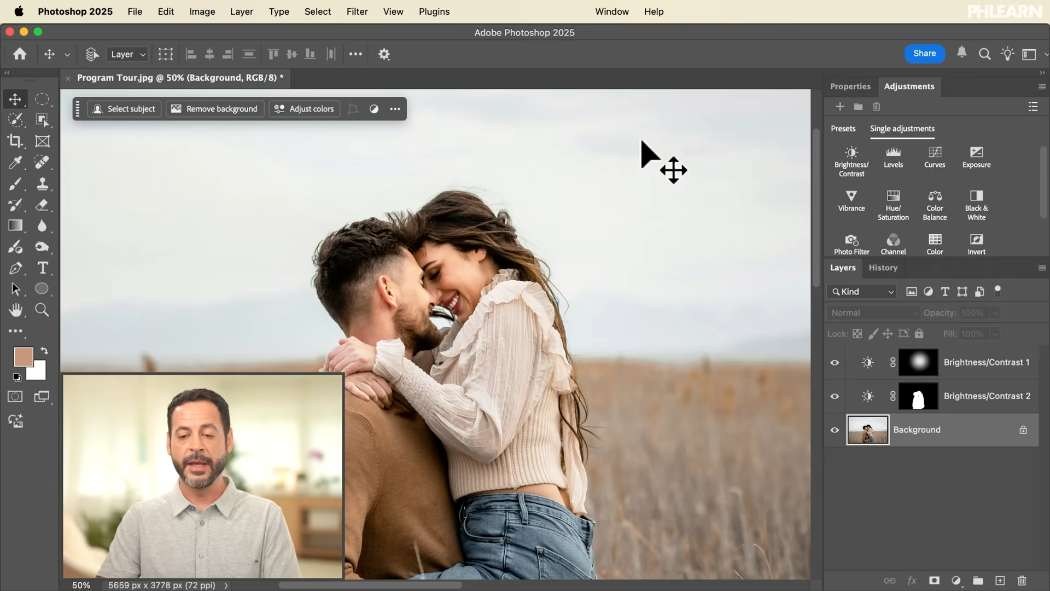Toggle filter for smart objects

pos(980,291)
